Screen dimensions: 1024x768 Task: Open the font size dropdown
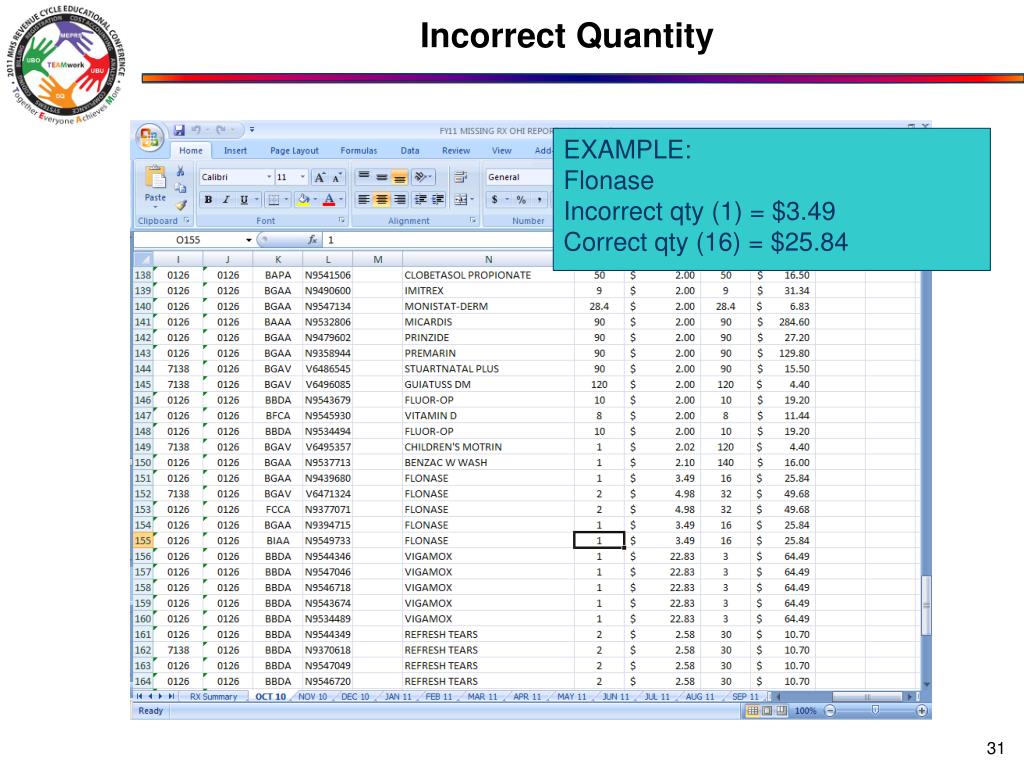302,177
